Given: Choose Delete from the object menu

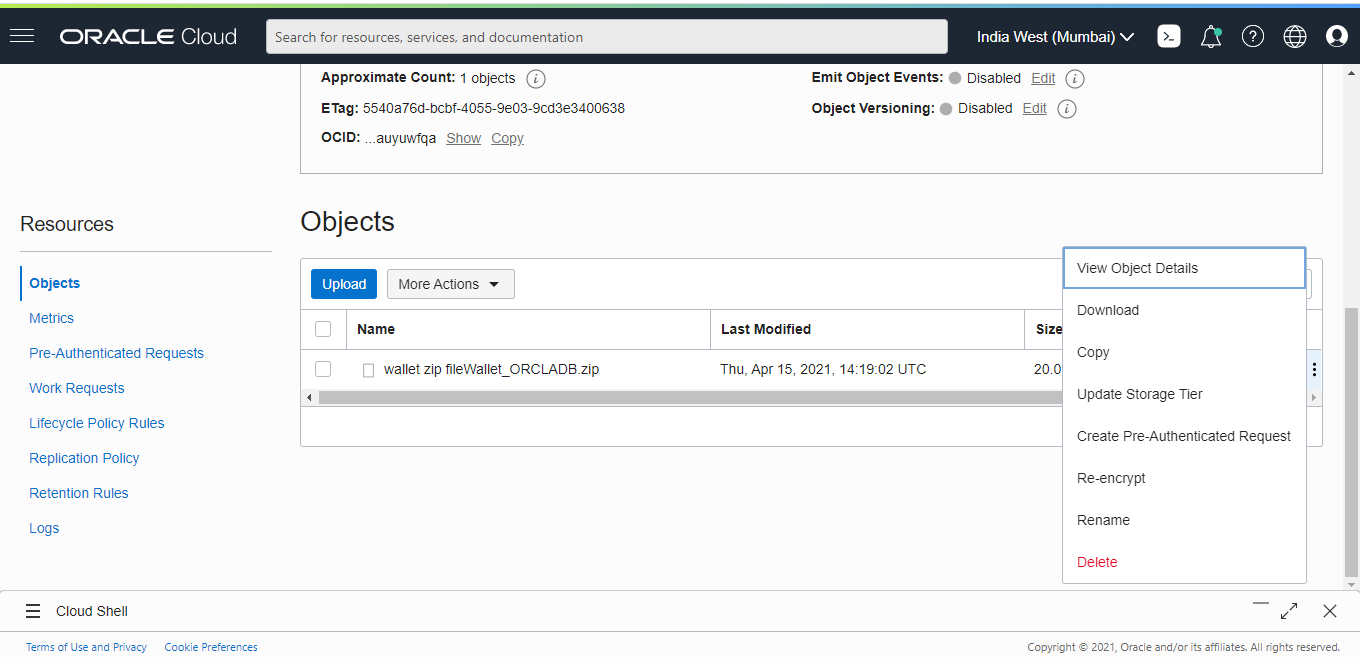Looking at the screenshot, I should point(1184,562).
